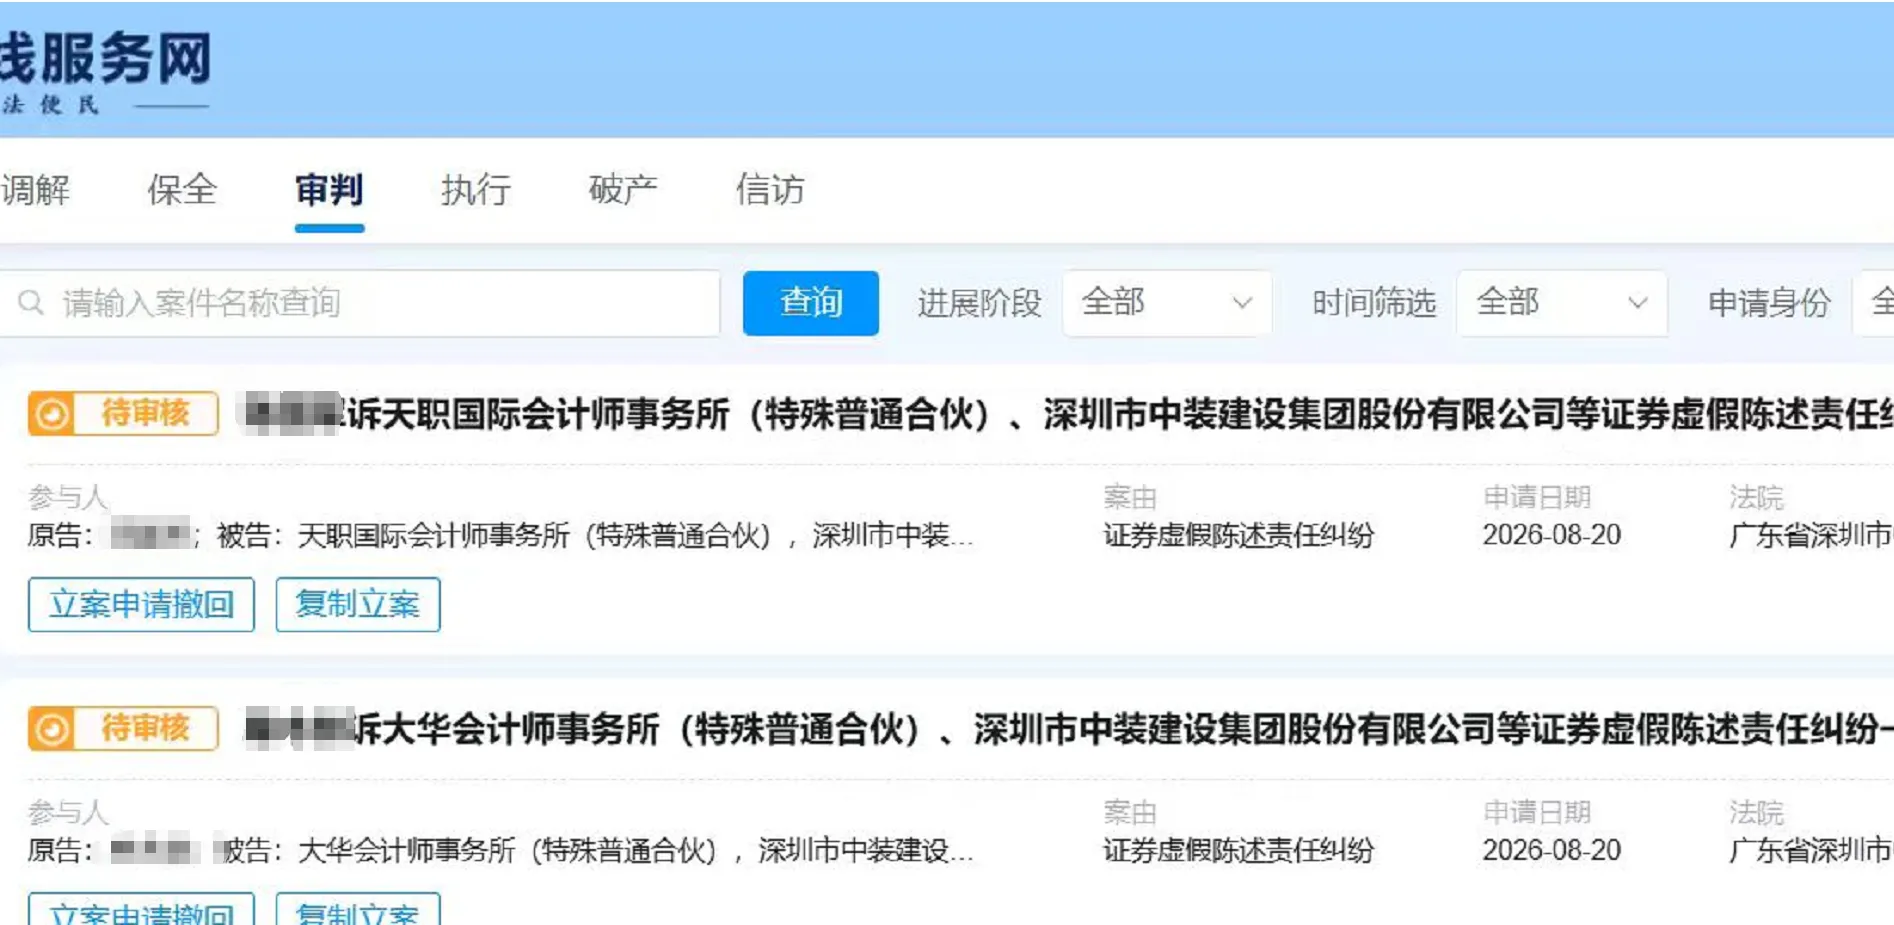The height and width of the screenshot is (925, 1894).
Task: Click the 被告: 大华会计师事务所 participant text
Action: (594, 850)
